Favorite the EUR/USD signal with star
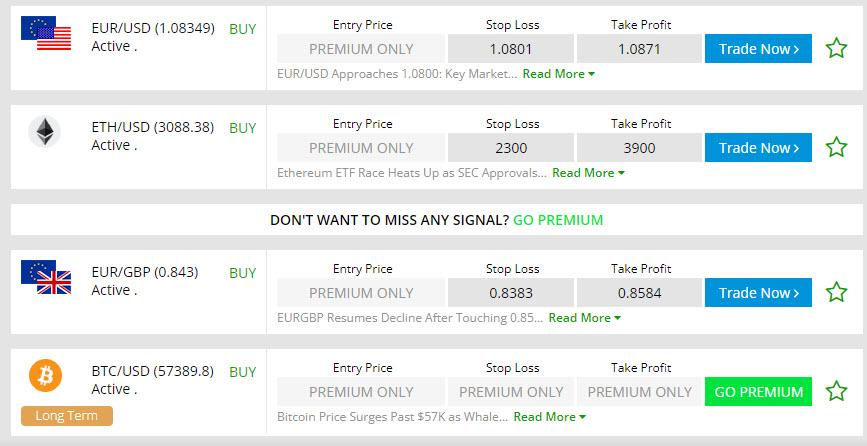Image resolution: width=867 pixels, height=446 pixels. [x=836, y=49]
